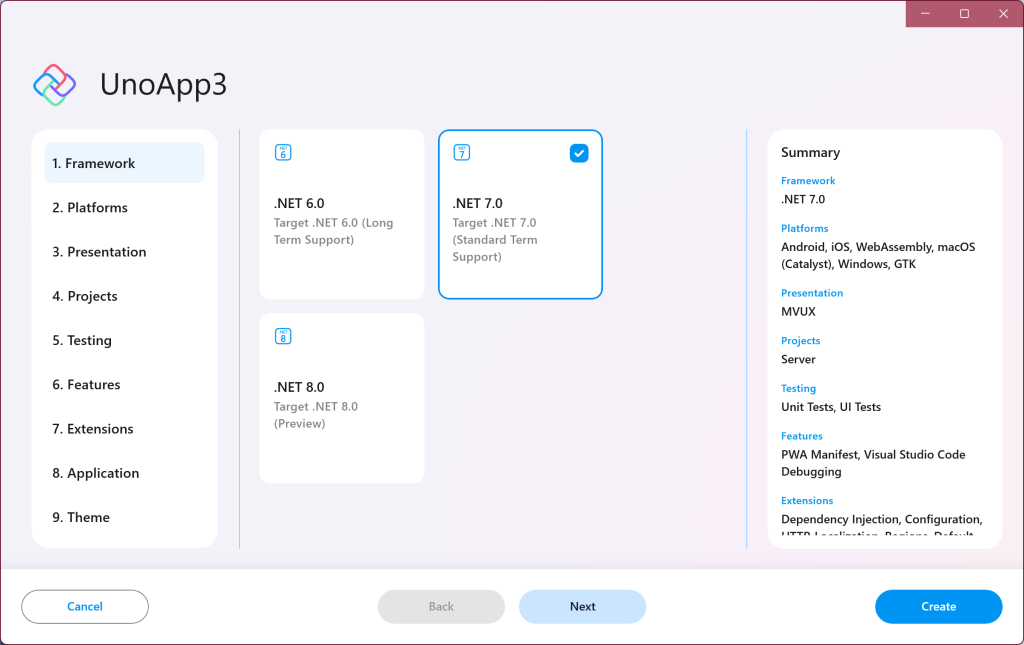Click the .NET 8 badge icon

tap(283, 336)
